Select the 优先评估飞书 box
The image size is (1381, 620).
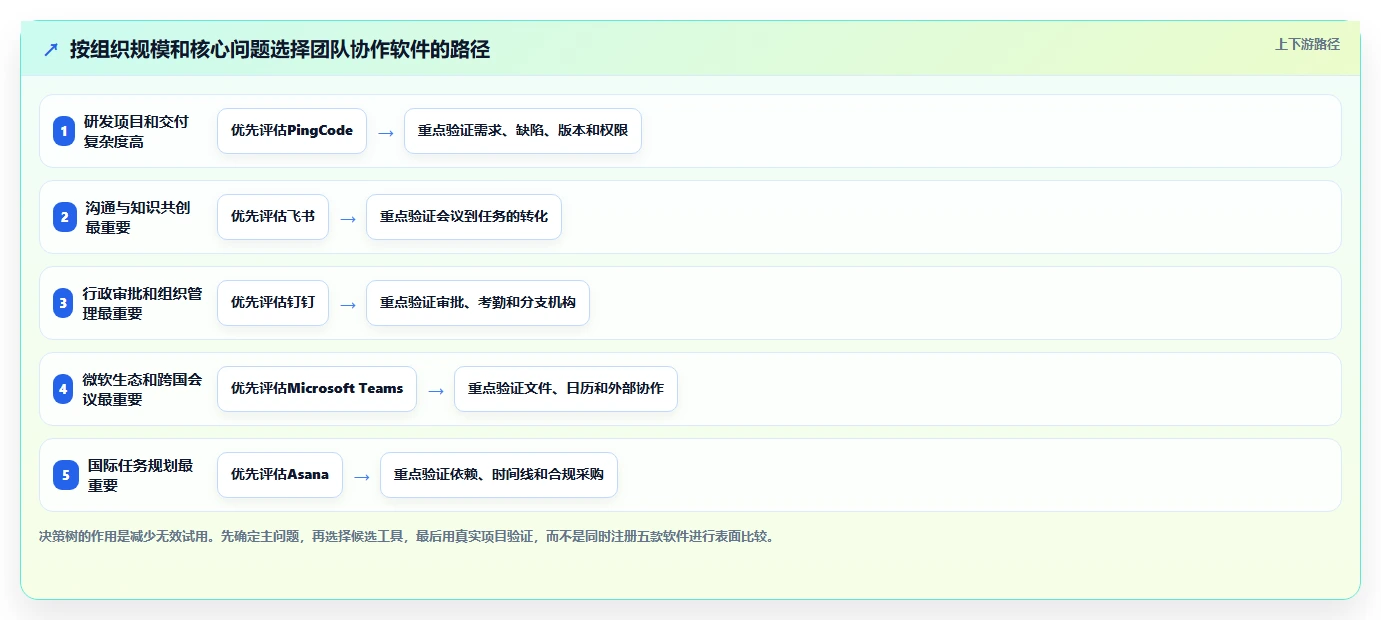click(x=273, y=217)
